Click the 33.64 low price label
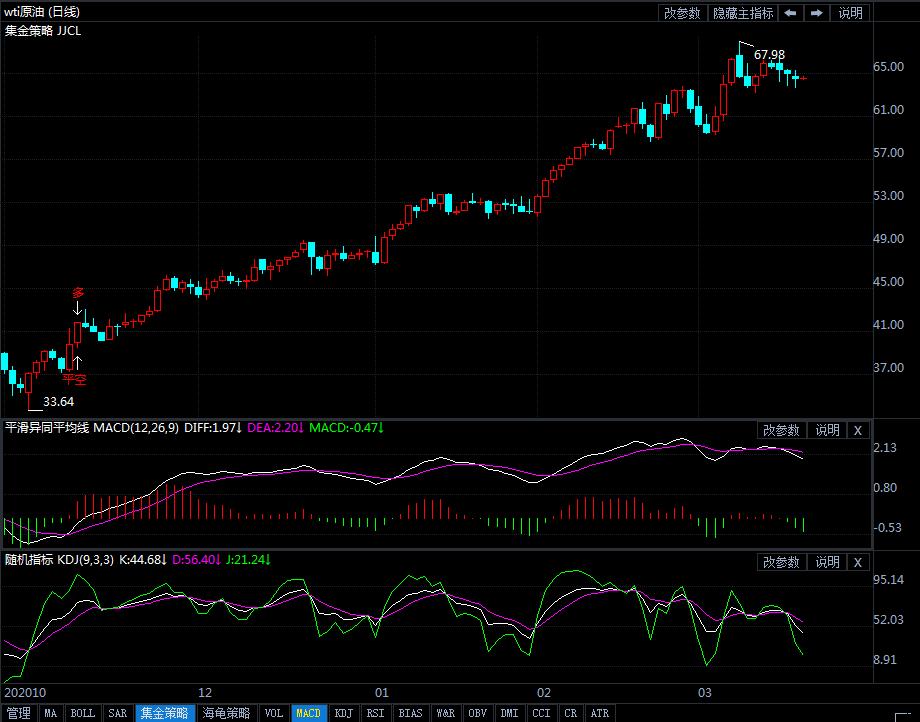Screen dimensions: 920x722 tap(59, 402)
